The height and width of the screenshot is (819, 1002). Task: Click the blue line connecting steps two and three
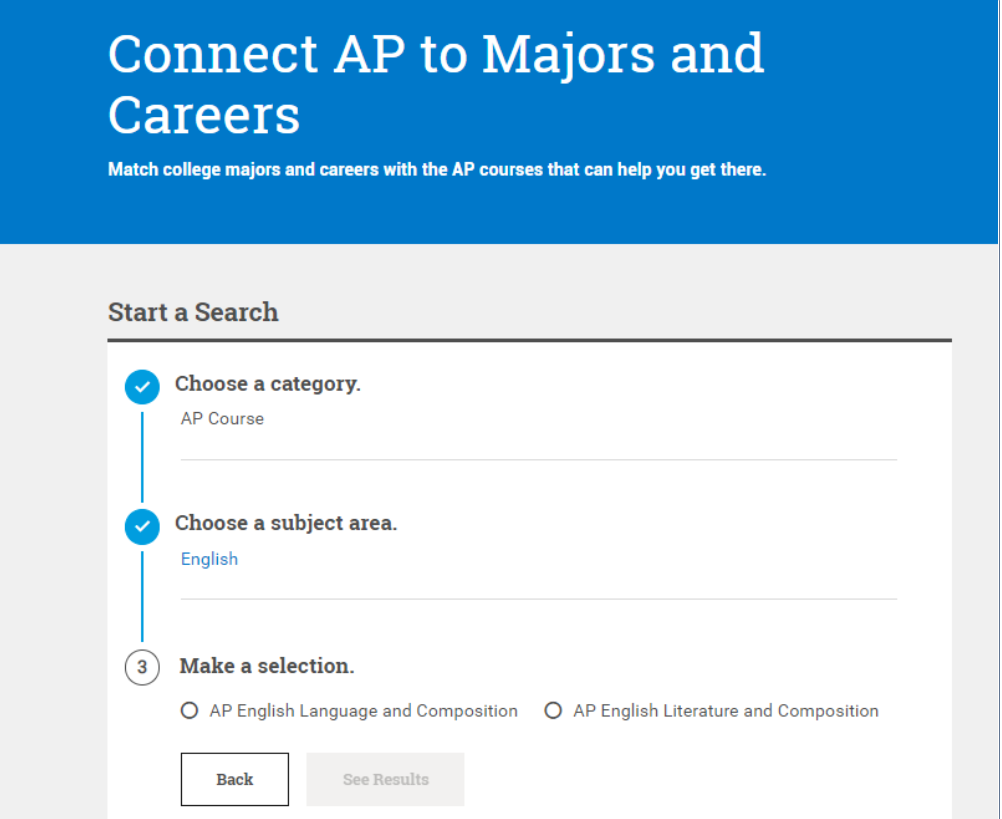[x=142, y=596]
